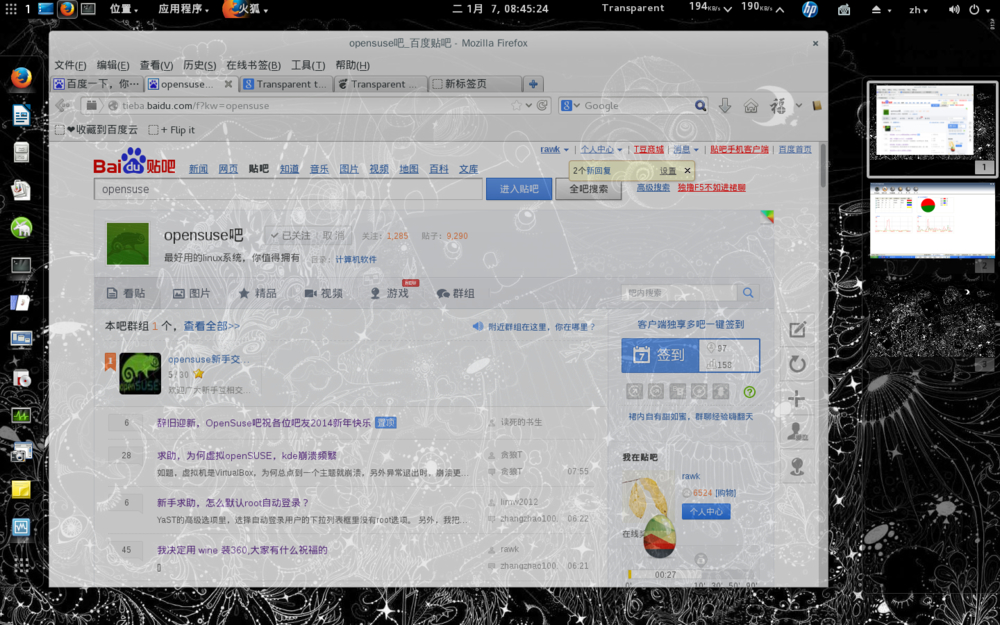Click the plus icon on the right sidebar
The image size is (1000, 625).
[x=797, y=399]
